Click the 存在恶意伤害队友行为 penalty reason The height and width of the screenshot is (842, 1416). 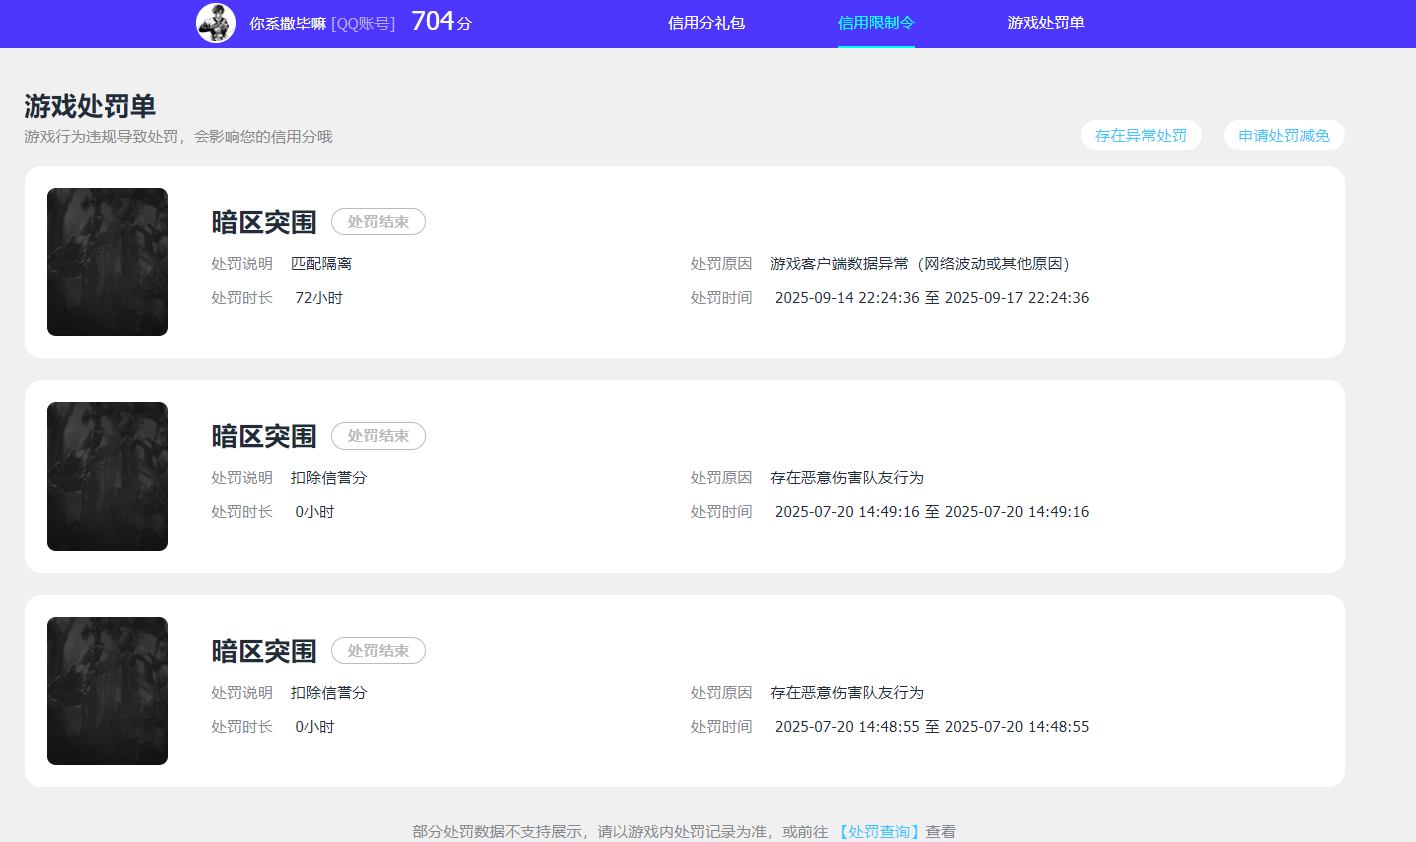(848, 477)
